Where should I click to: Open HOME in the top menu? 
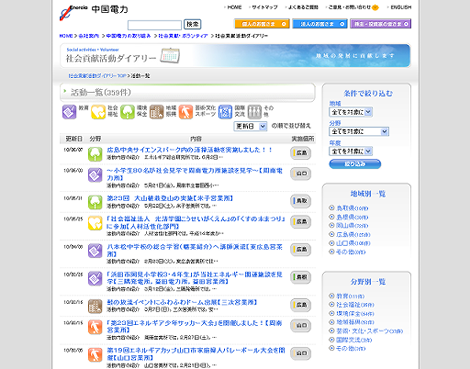234,7
